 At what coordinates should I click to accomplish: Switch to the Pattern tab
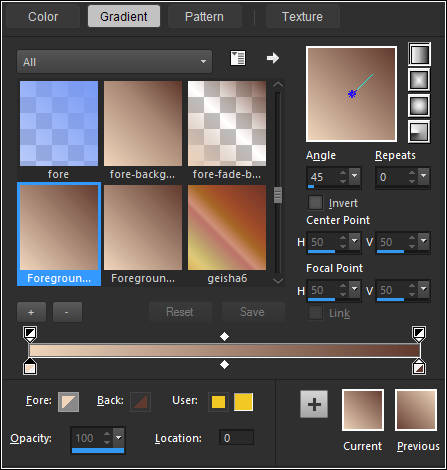(x=204, y=16)
